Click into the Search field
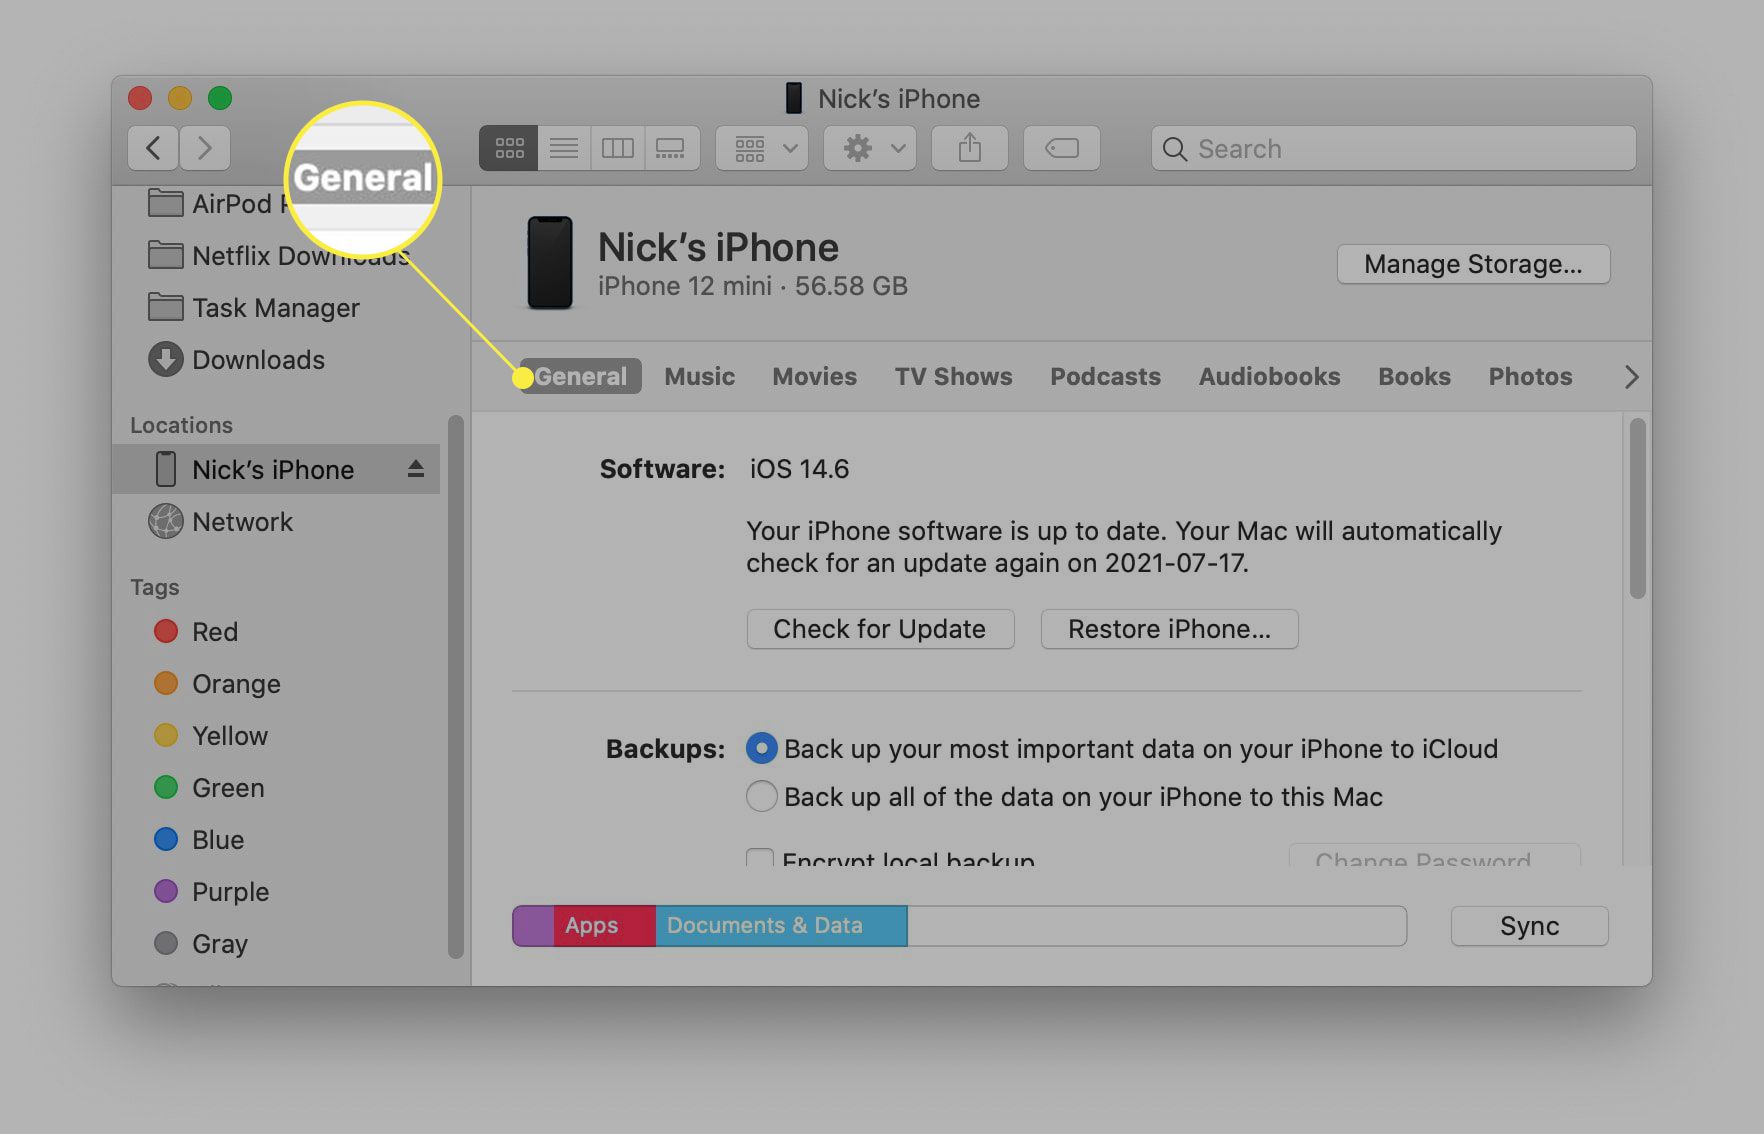The width and height of the screenshot is (1764, 1134). coord(1393,148)
